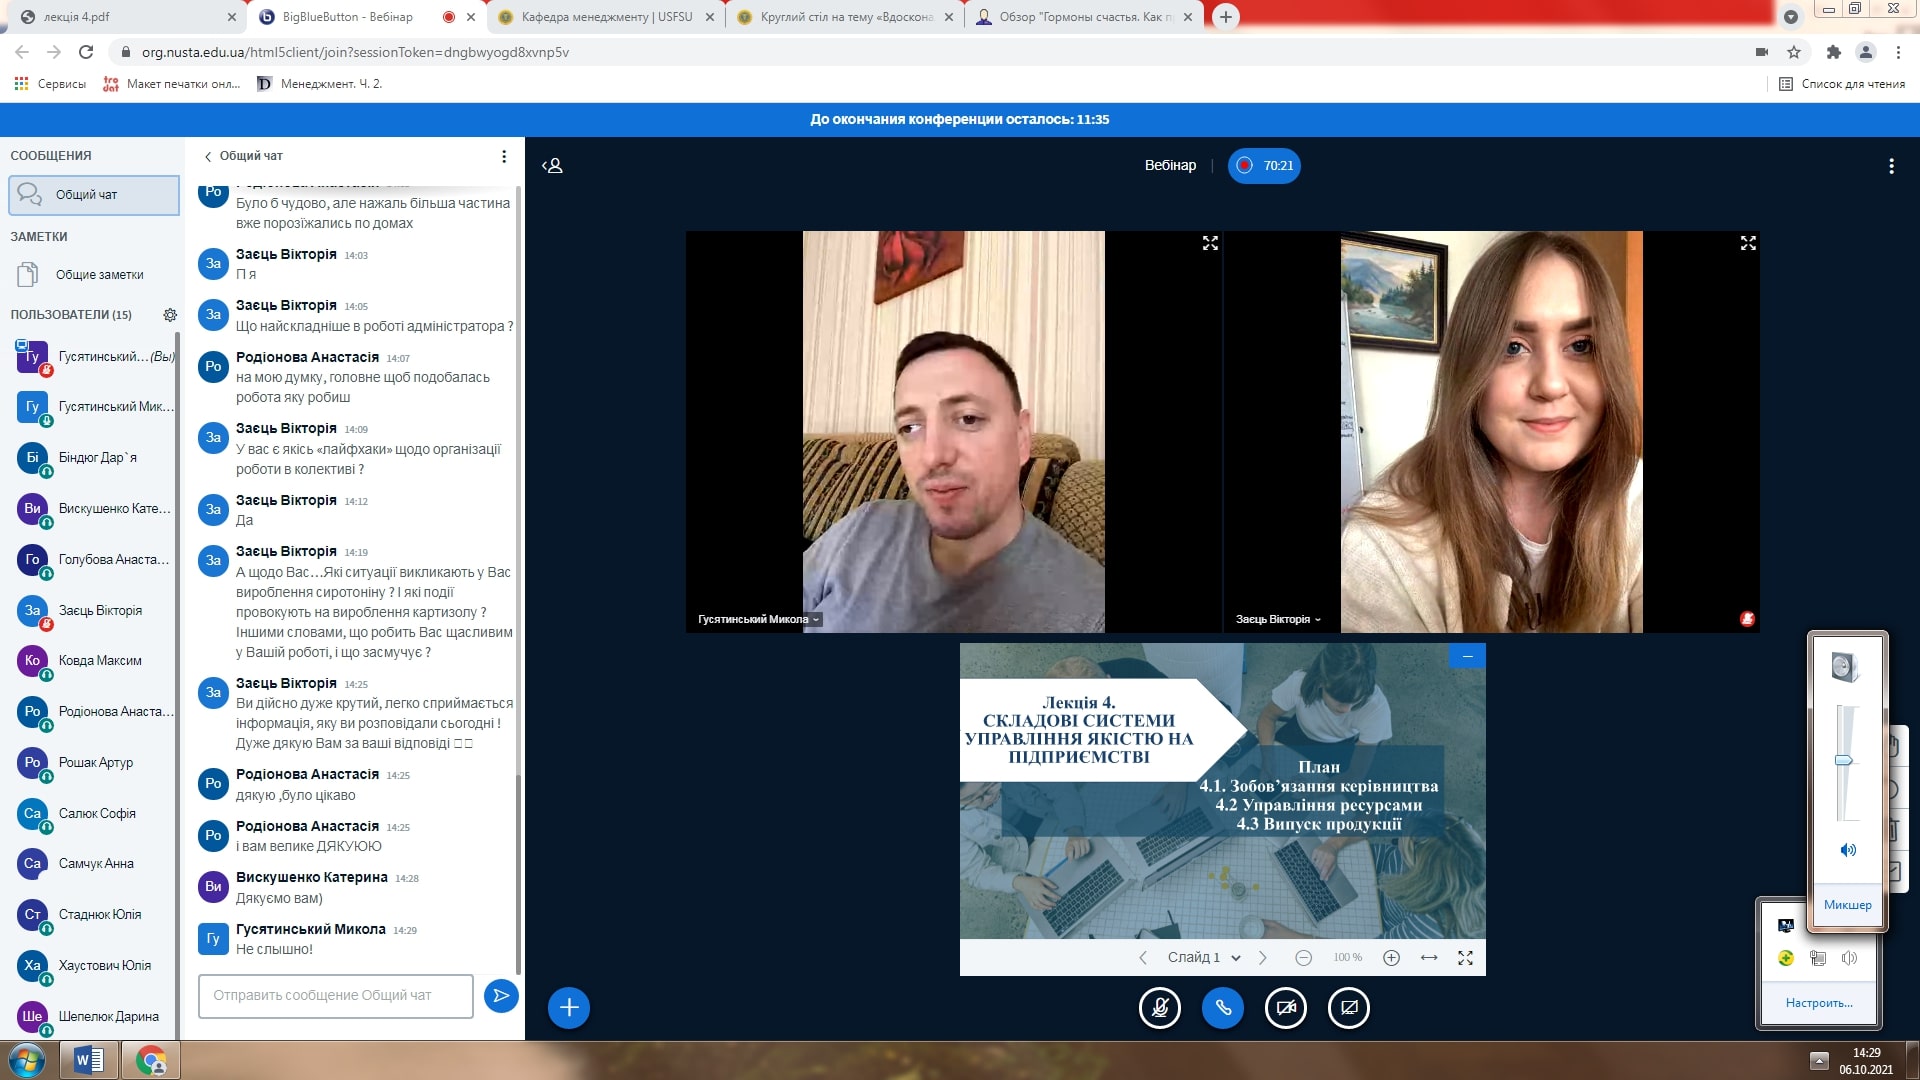Zoom in on the presentation slide

pyautogui.click(x=1391, y=958)
